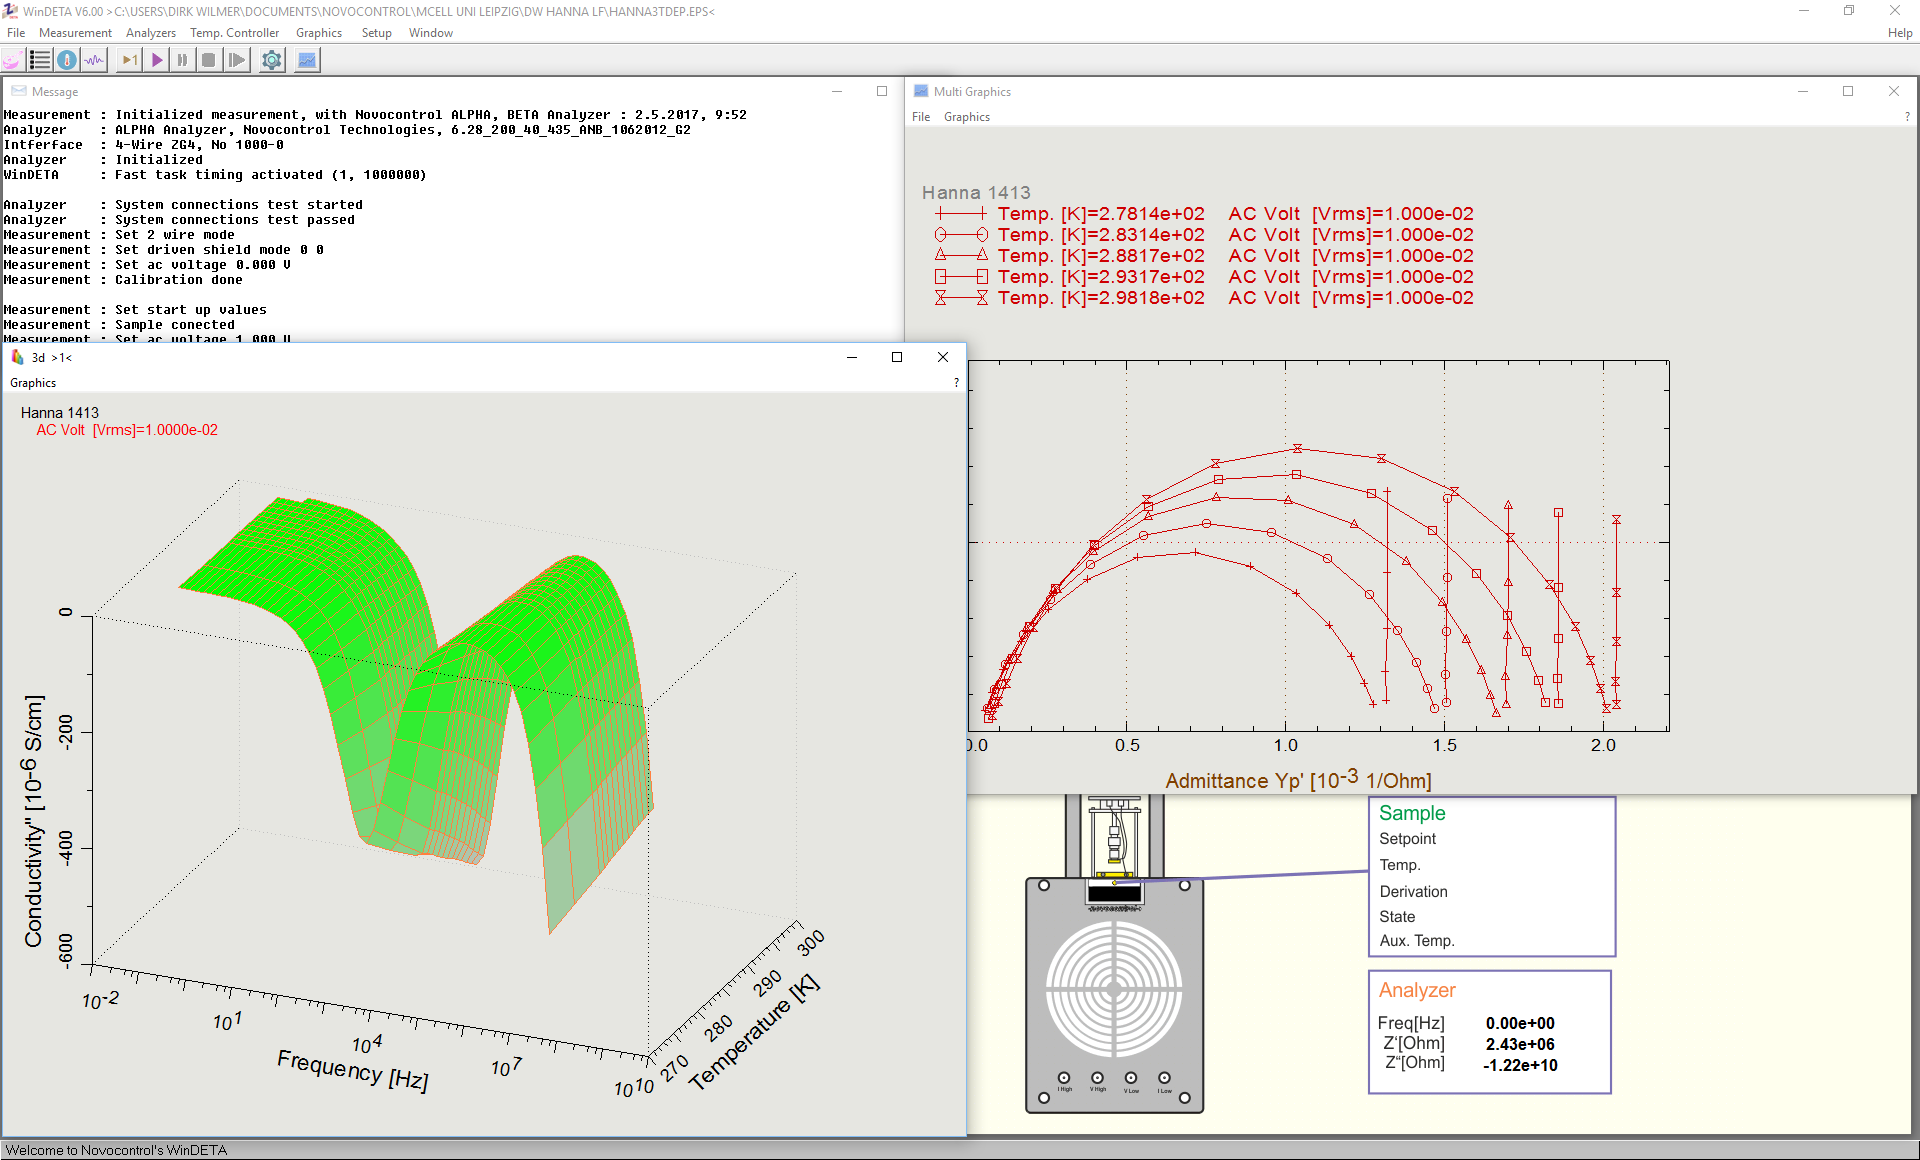This screenshot has height=1160, width=1920.
Task: Open the Help menu
Action: [x=1900, y=33]
